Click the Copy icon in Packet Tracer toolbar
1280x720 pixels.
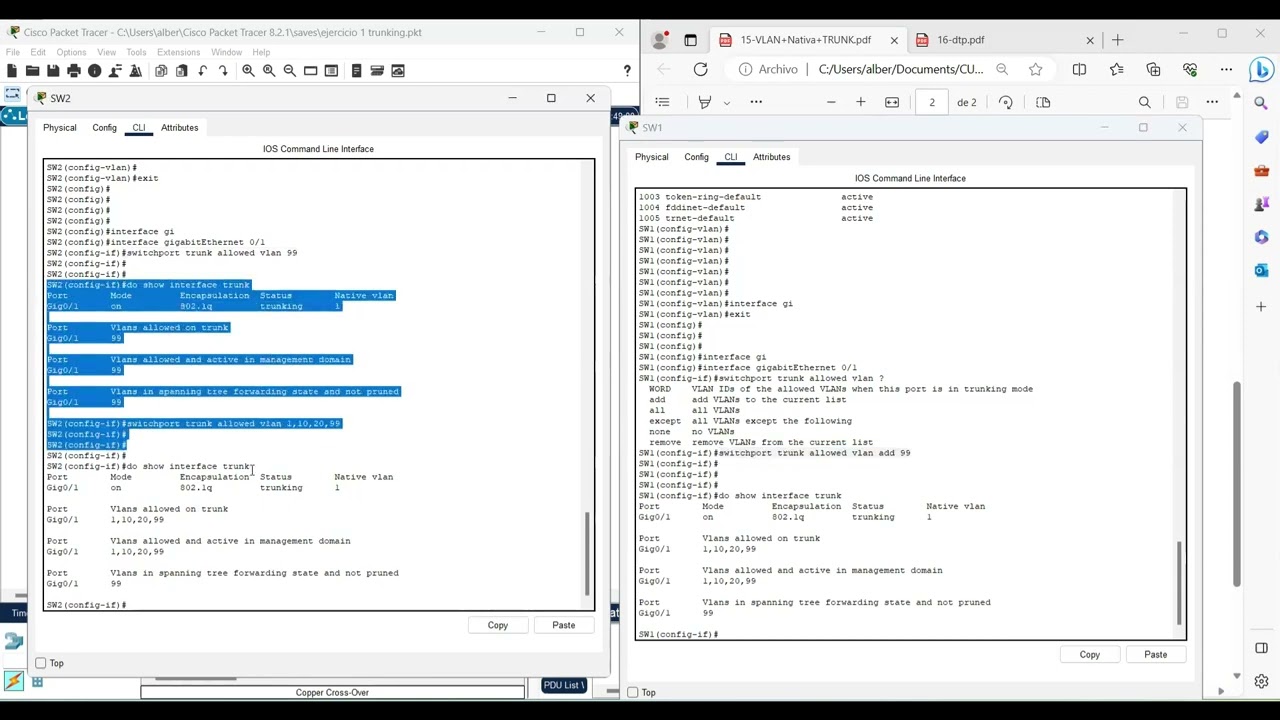pos(161,70)
